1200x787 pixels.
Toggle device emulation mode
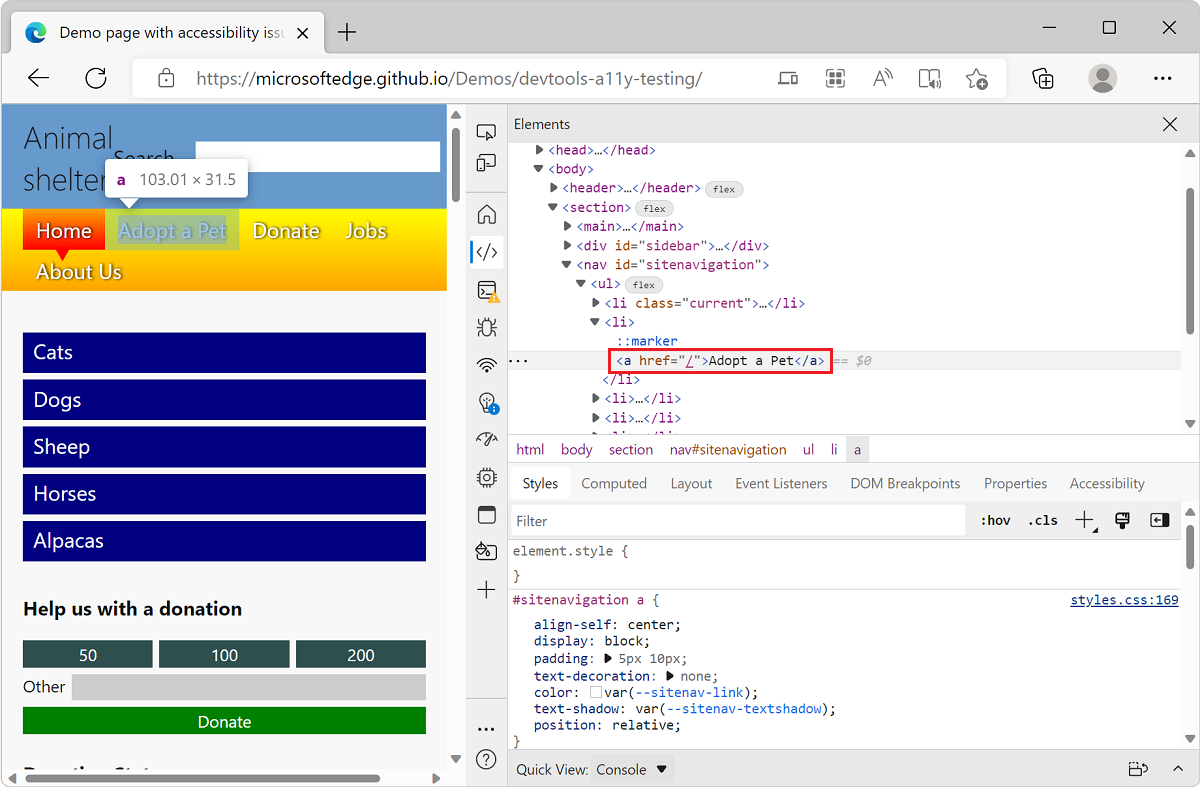tap(486, 163)
